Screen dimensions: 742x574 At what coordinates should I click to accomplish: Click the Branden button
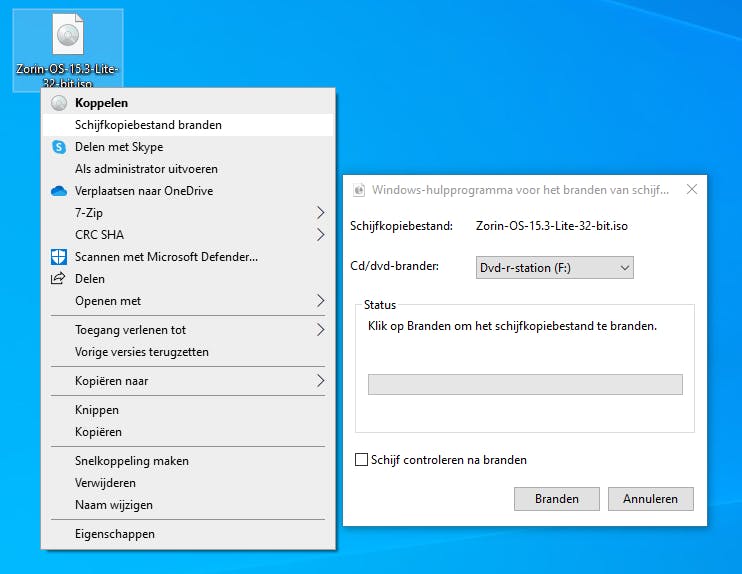tap(556, 499)
